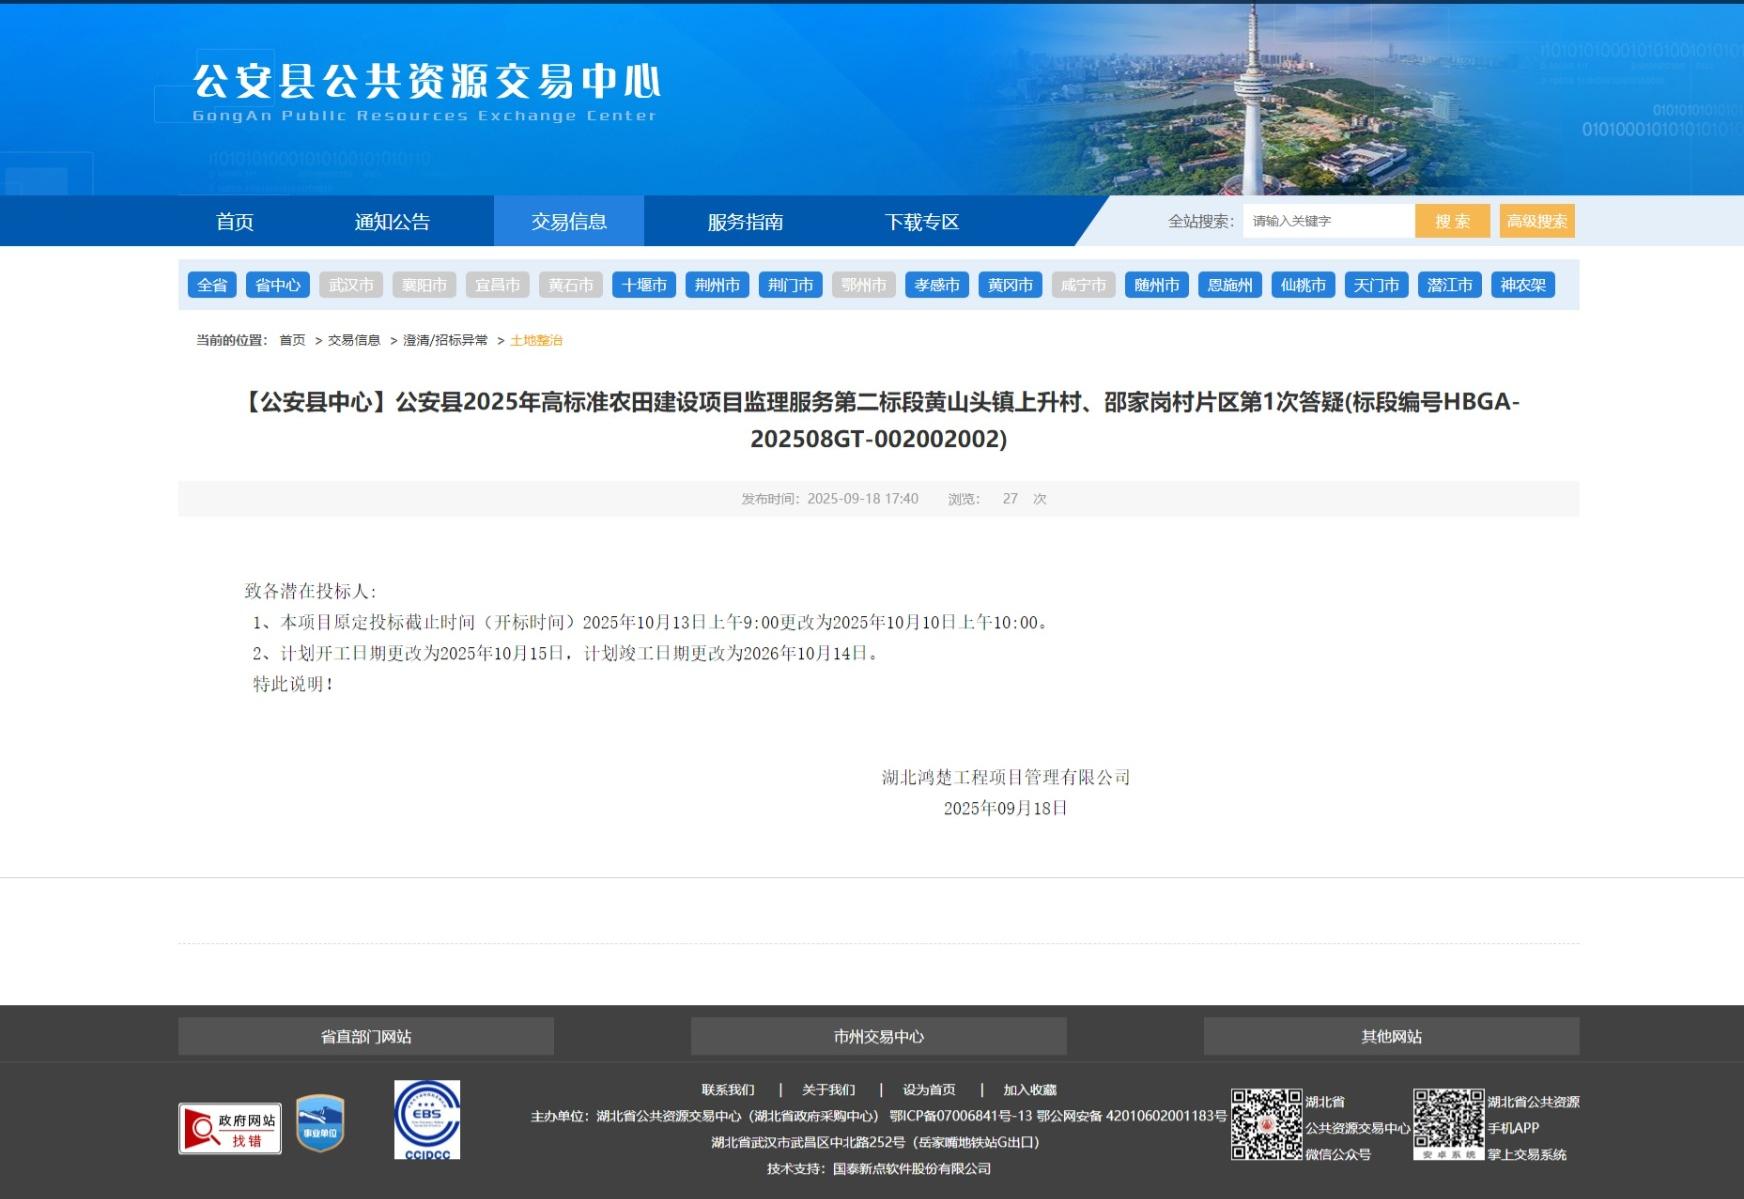Viewport: 1744px width, 1199px height.
Task: Expand the 省直部门网站 links panel
Action: (366, 1037)
